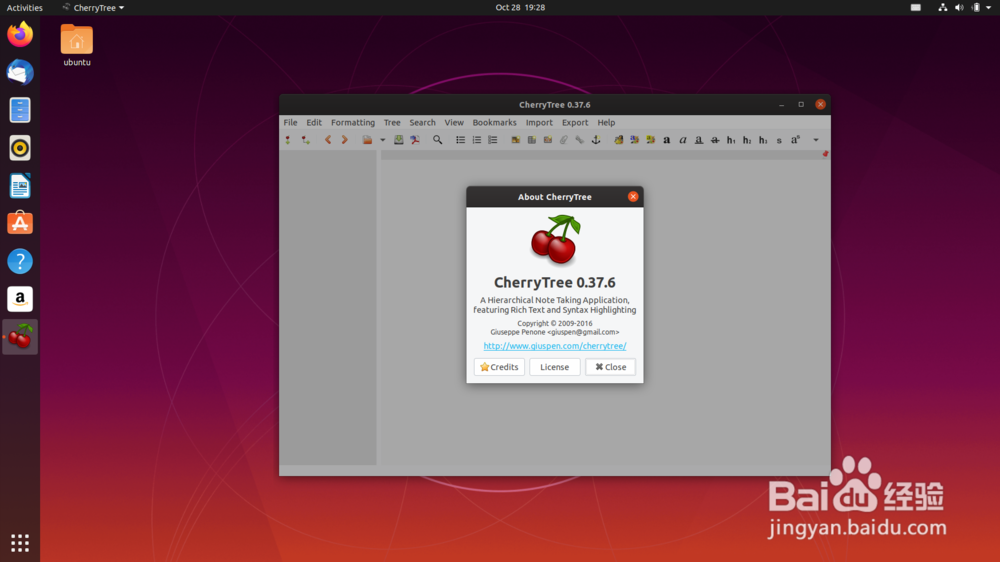
Task: Open the Help menu
Action: coord(606,122)
